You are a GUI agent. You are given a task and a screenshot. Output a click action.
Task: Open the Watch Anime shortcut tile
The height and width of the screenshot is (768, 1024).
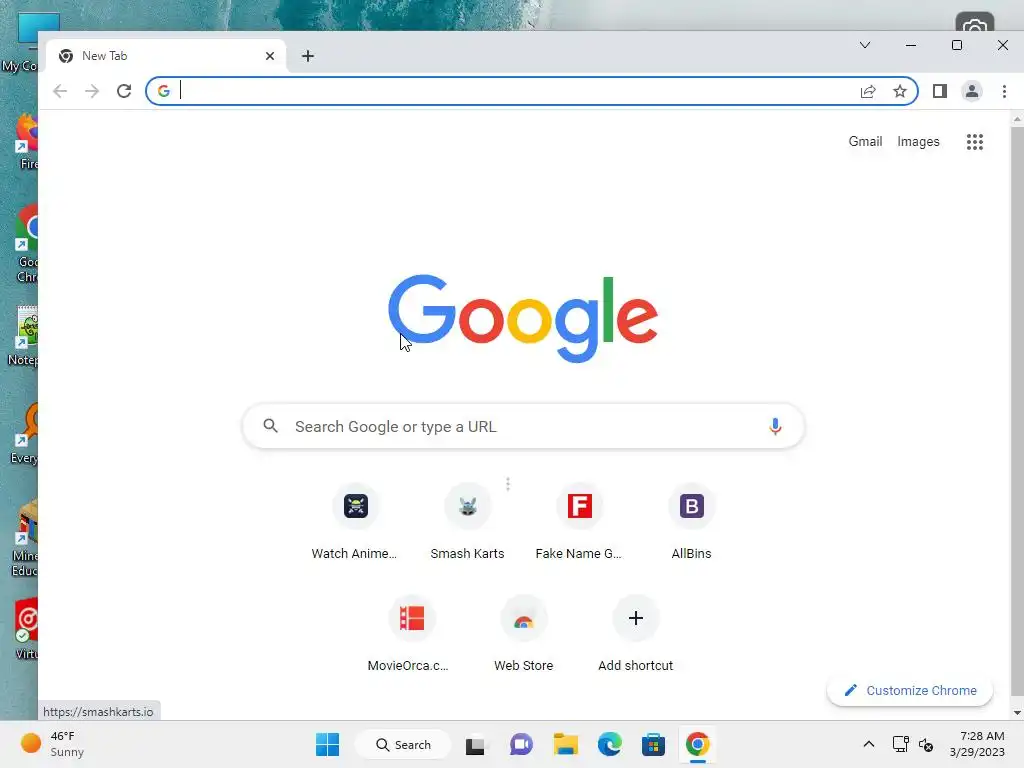tap(355, 522)
